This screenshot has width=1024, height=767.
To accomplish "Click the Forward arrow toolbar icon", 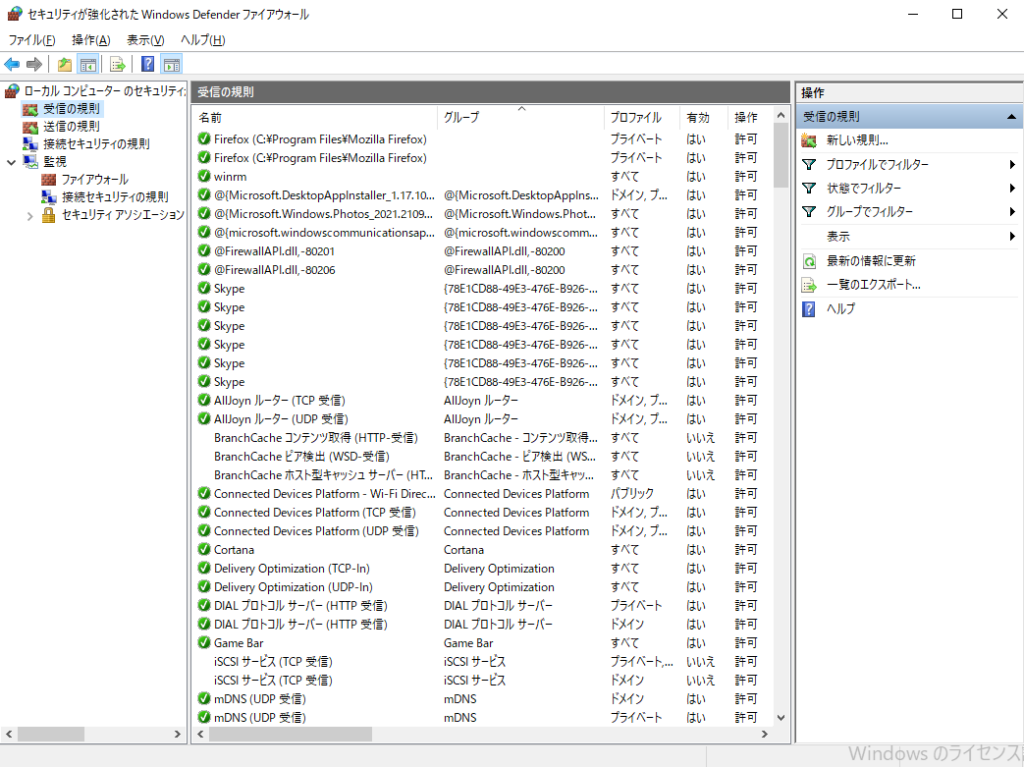I will point(34,64).
